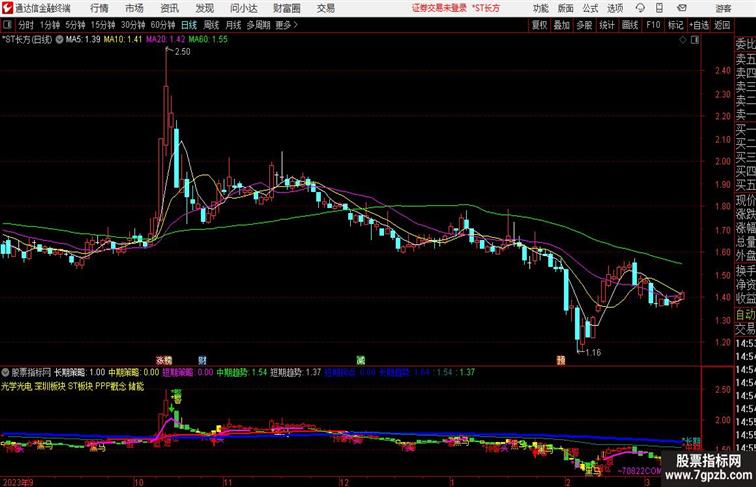Open the 交易 menu

pos(325,8)
